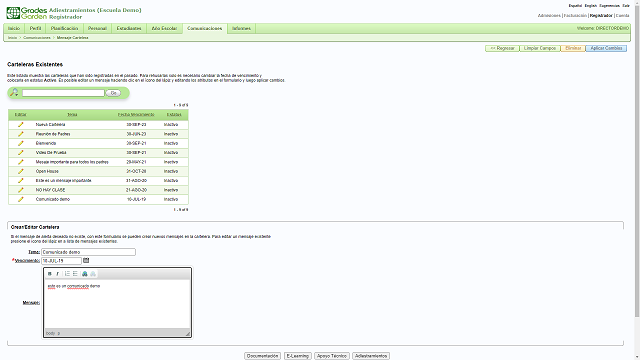Click the insert link icon in editor toolbar
Image resolution: width=640 pixels, height=360 pixels.
pos(85,274)
